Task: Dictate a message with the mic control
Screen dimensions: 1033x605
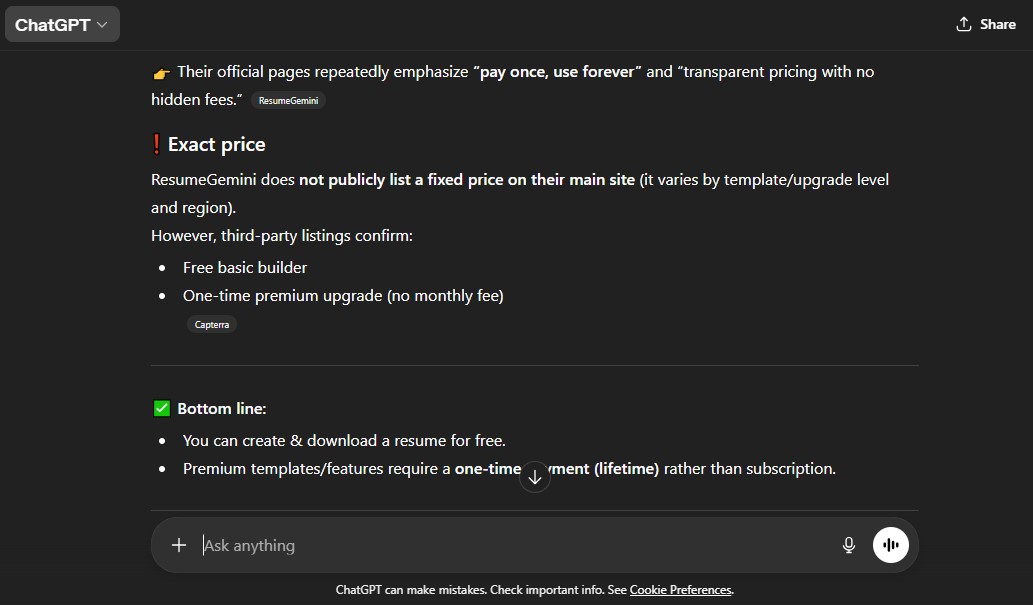Action: (848, 545)
